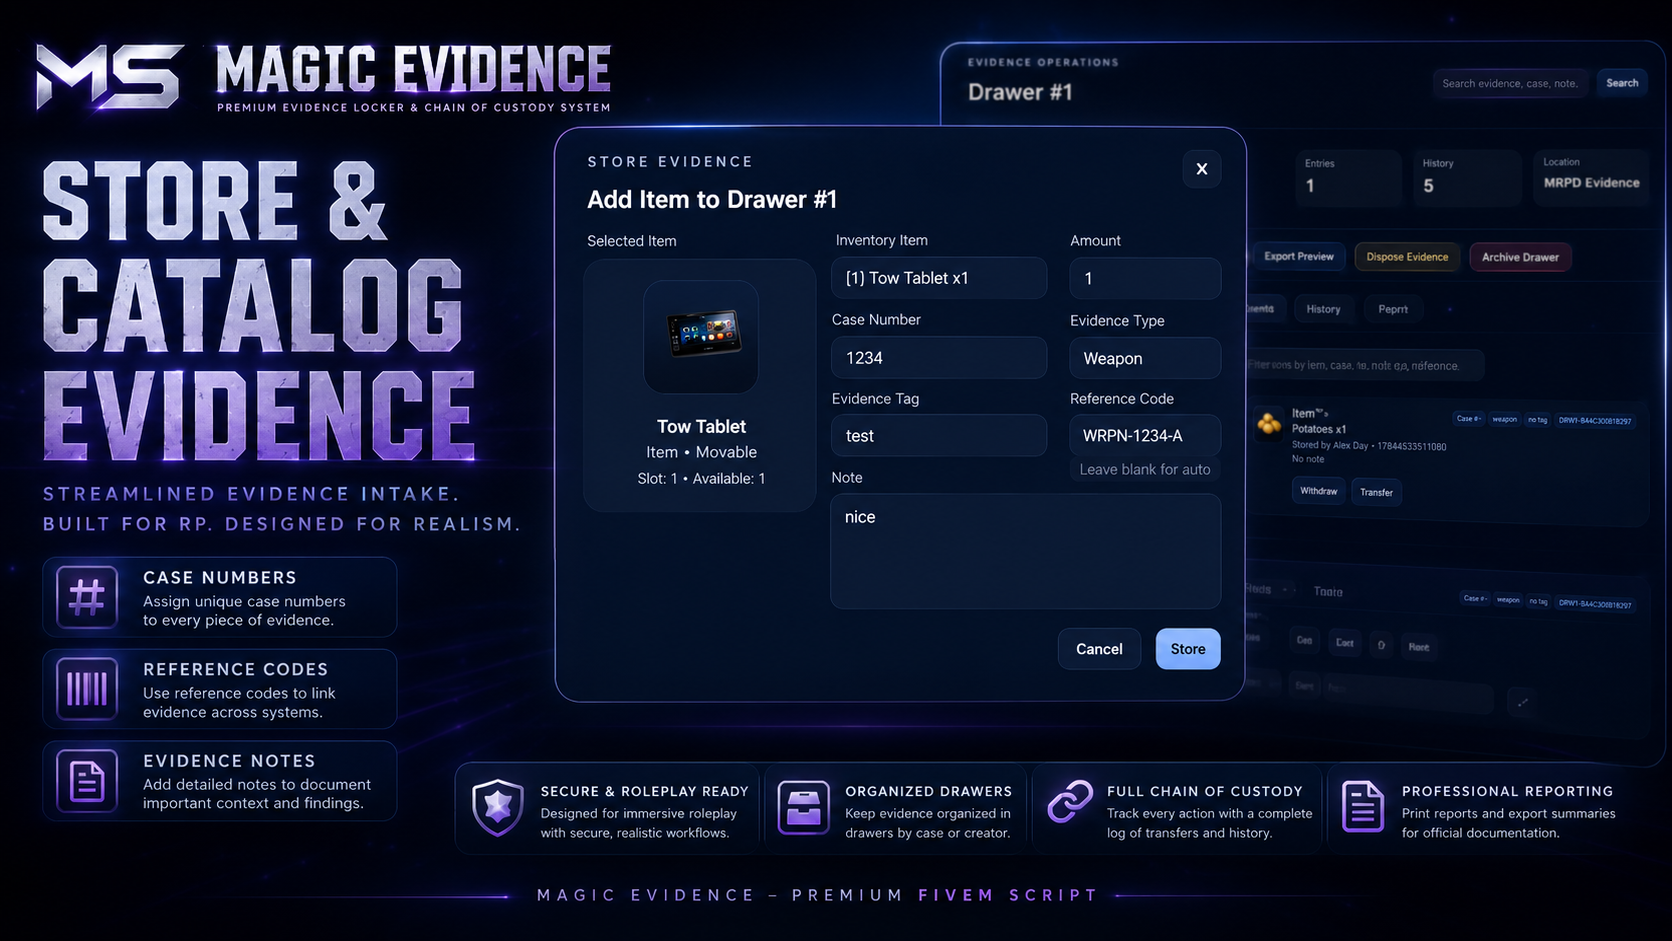Click the Cancel button

coord(1099,649)
